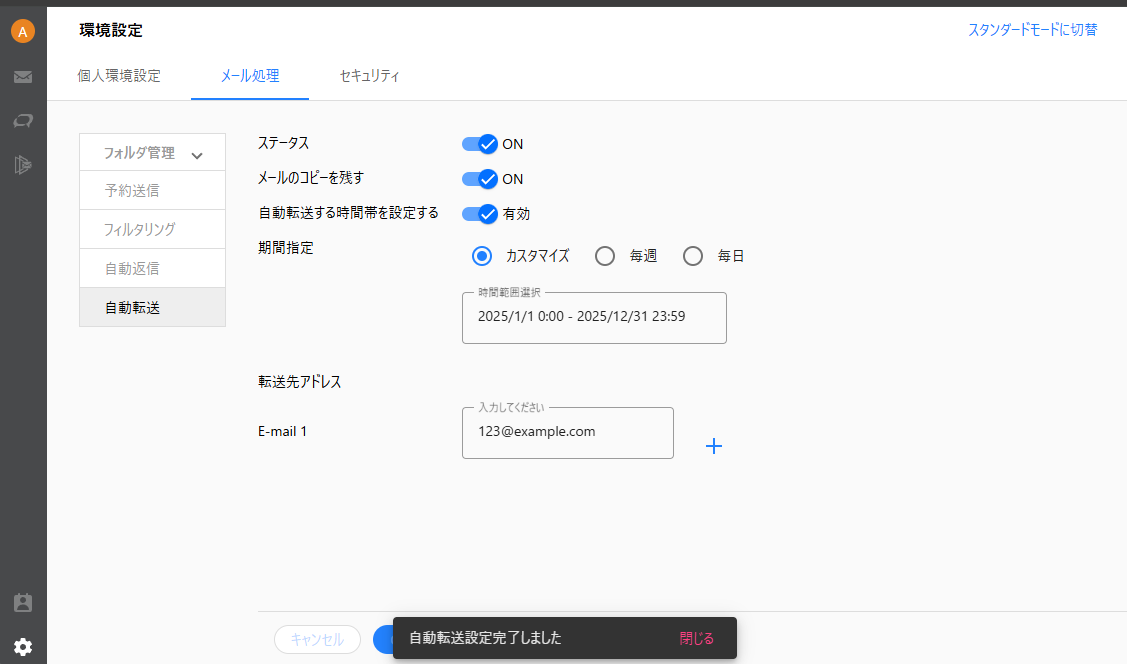The width and height of the screenshot is (1127, 664).
Task: Click the 期間指定 label
Action: coord(286,248)
